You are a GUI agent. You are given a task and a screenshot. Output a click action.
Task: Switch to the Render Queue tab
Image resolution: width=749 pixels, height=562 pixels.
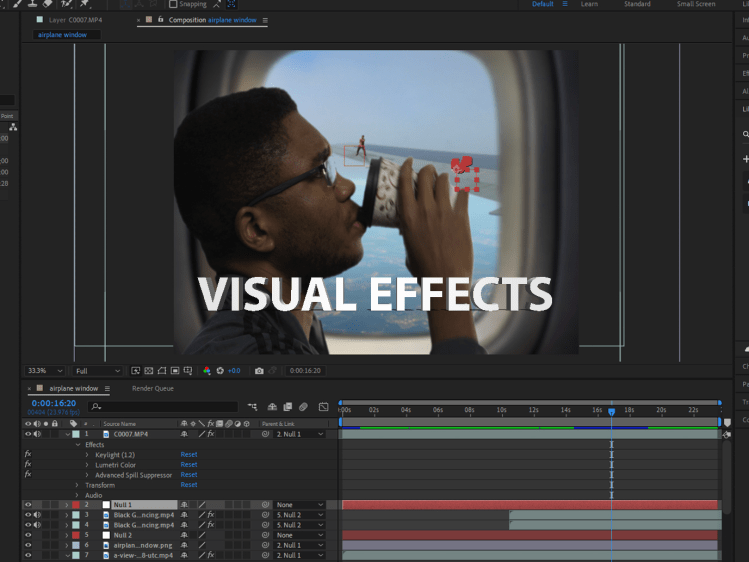152,388
